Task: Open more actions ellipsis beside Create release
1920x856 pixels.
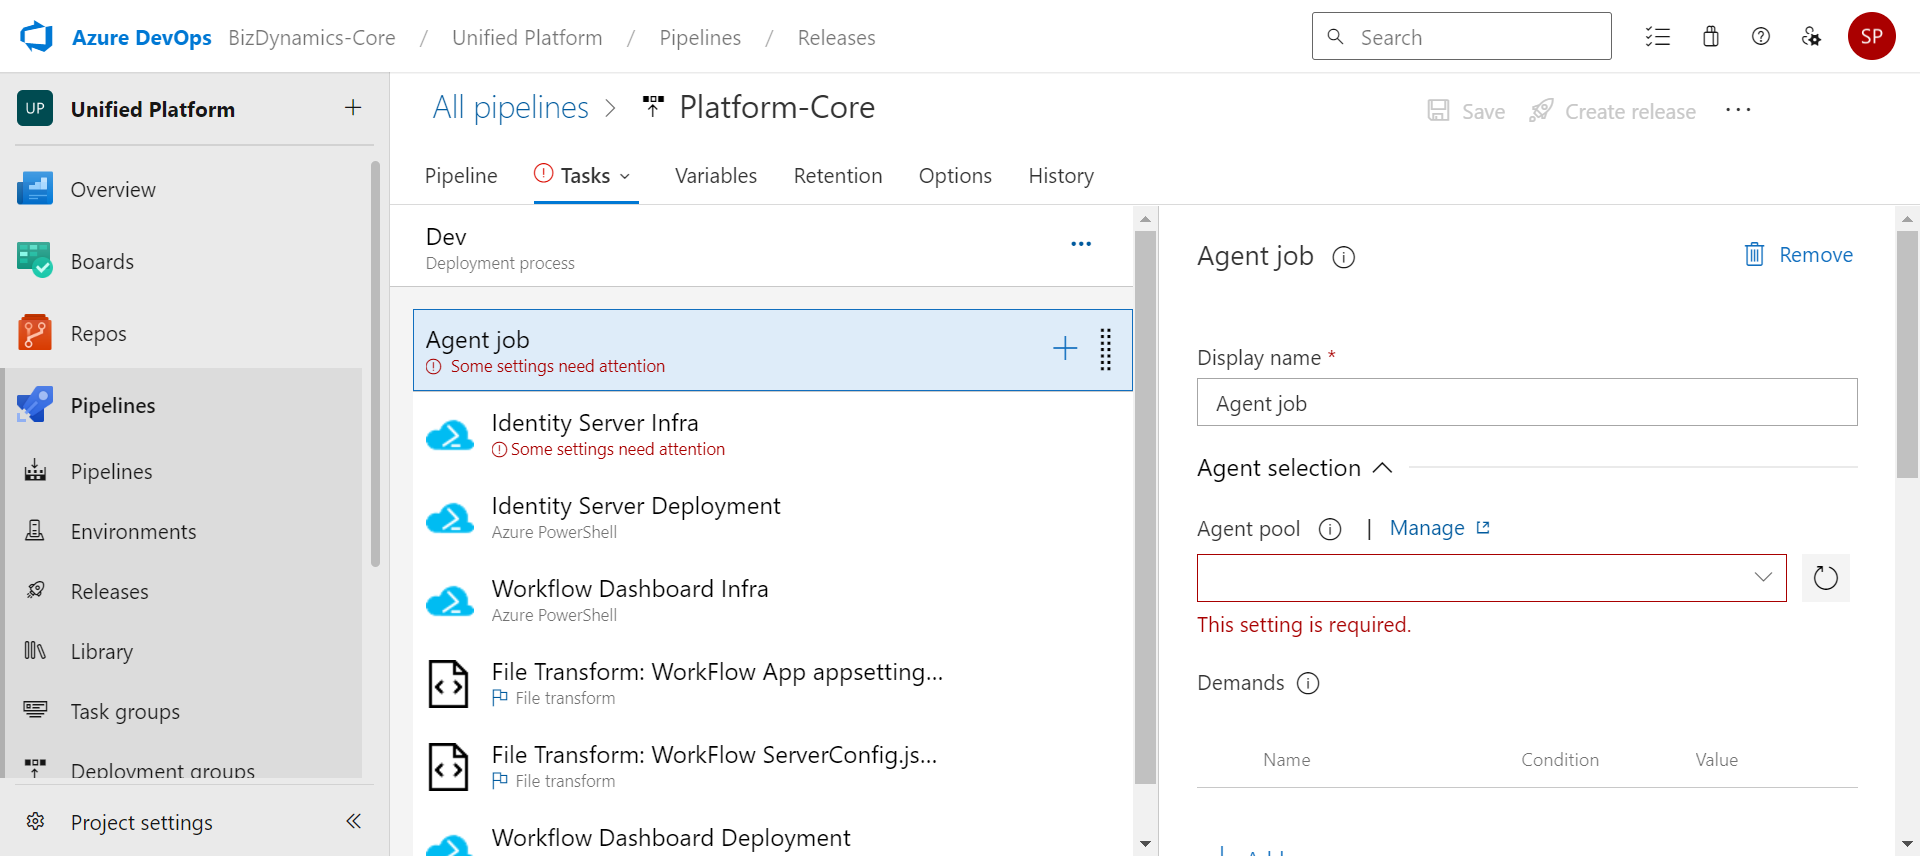Action: pos(1738,110)
